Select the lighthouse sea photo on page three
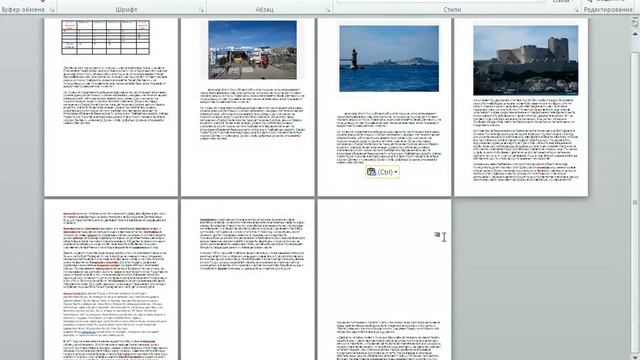 (389, 59)
